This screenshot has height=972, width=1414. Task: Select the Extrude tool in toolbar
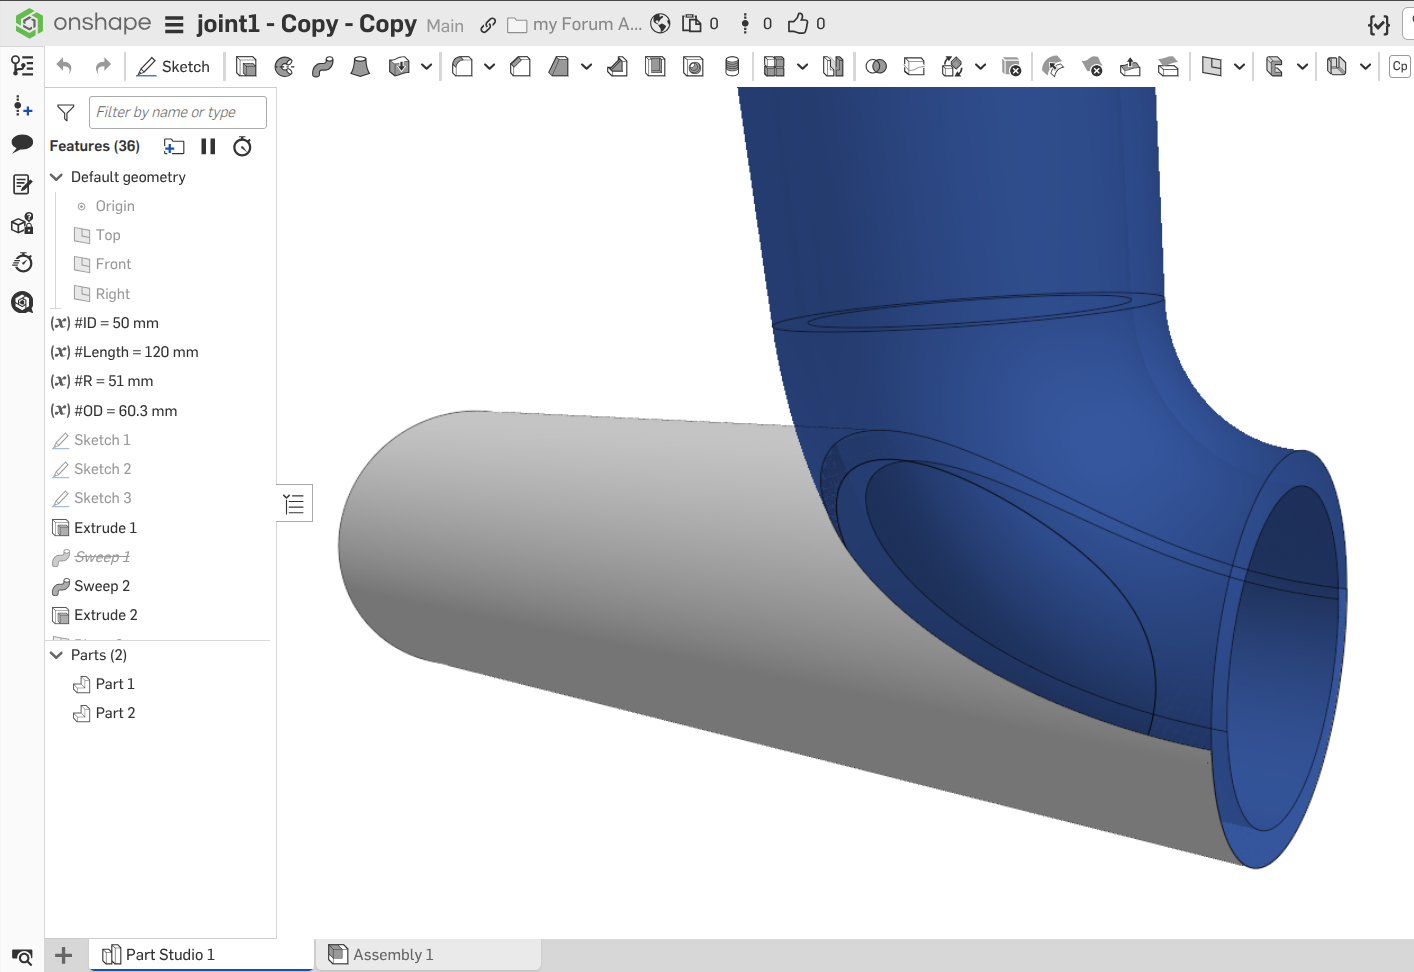pyautogui.click(x=246, y=67)
